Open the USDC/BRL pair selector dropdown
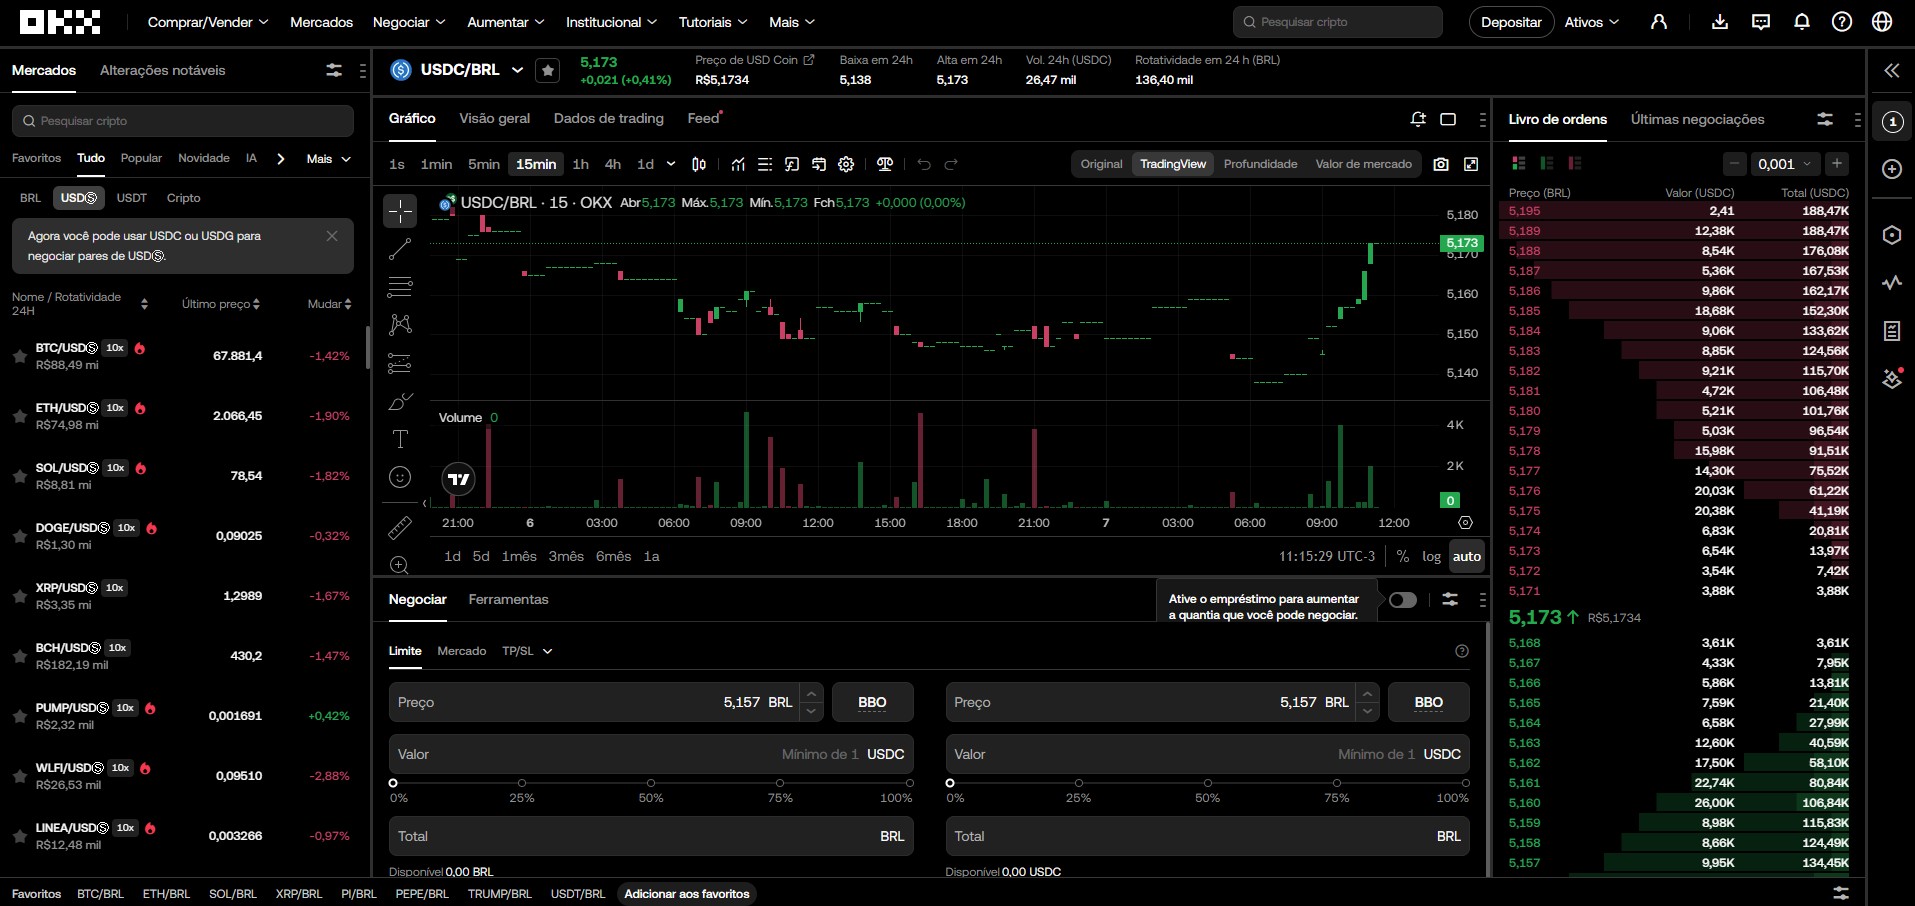 click(x=517, y=70)
